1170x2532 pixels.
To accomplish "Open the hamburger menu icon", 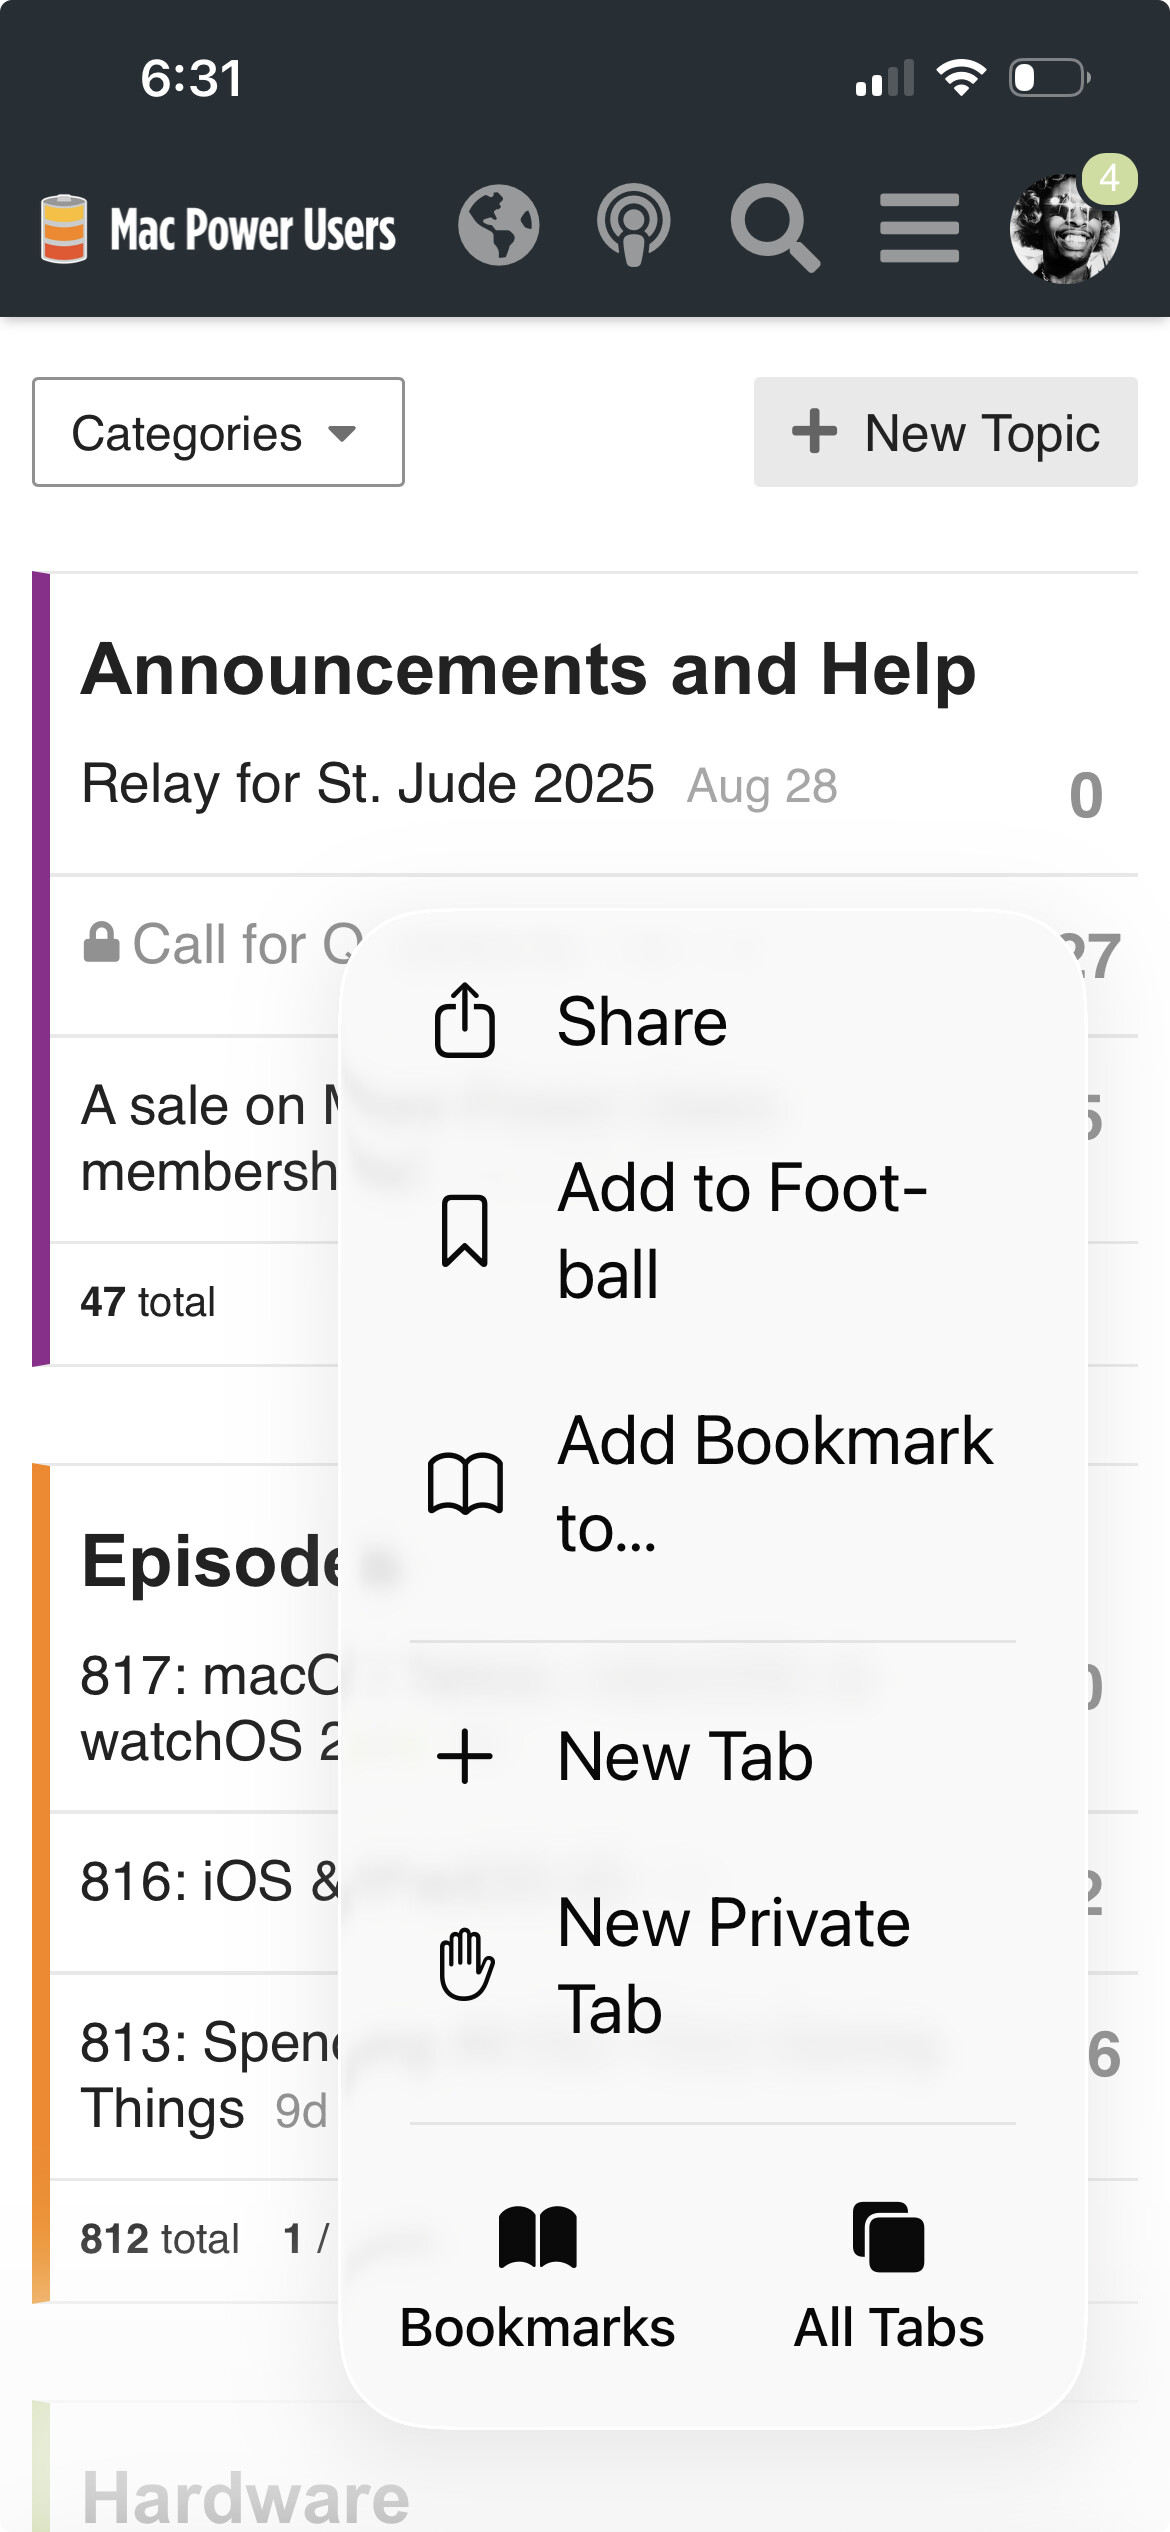I will 919,228.
